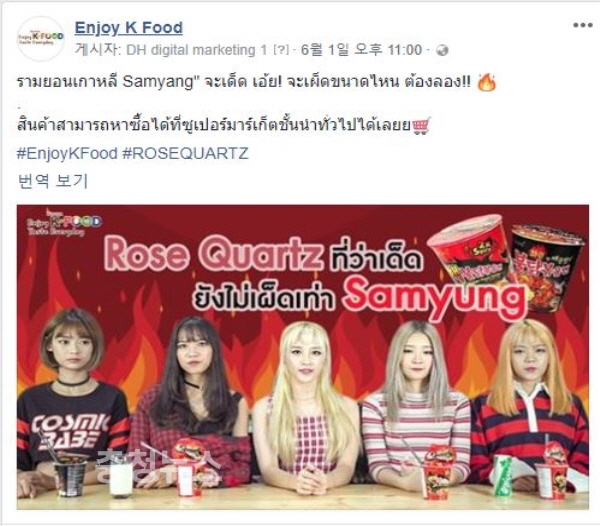Click the Enjoy K Food profile picture
Image resolution: width=600 pixels, height=526 pixels.
point(41,39)
